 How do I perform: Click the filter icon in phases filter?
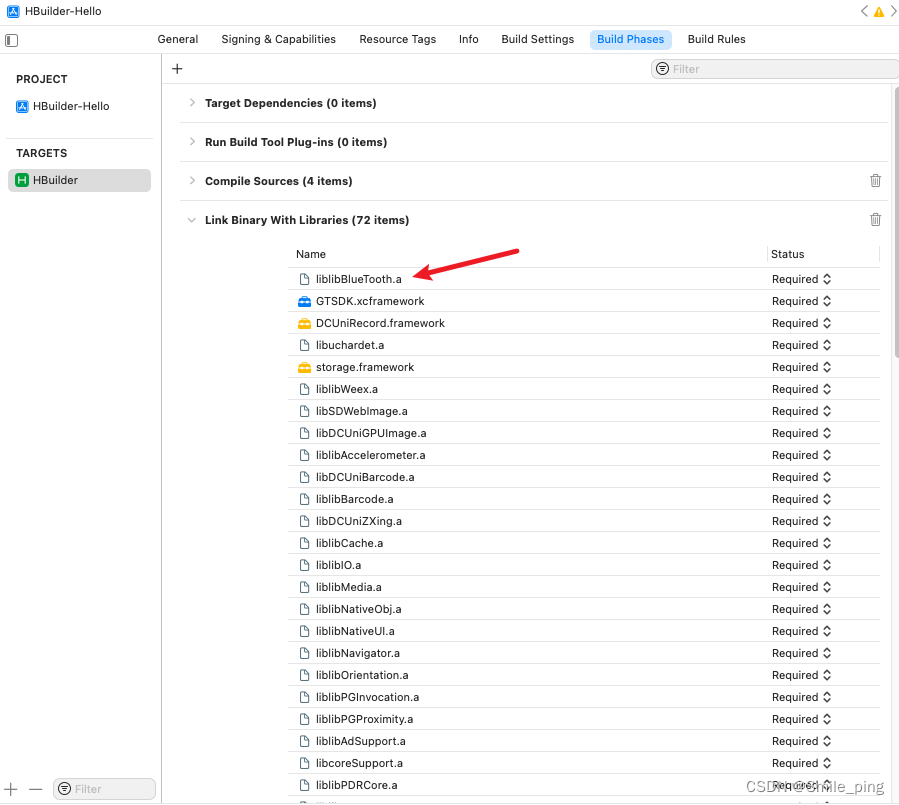click(x=662, y=69)
